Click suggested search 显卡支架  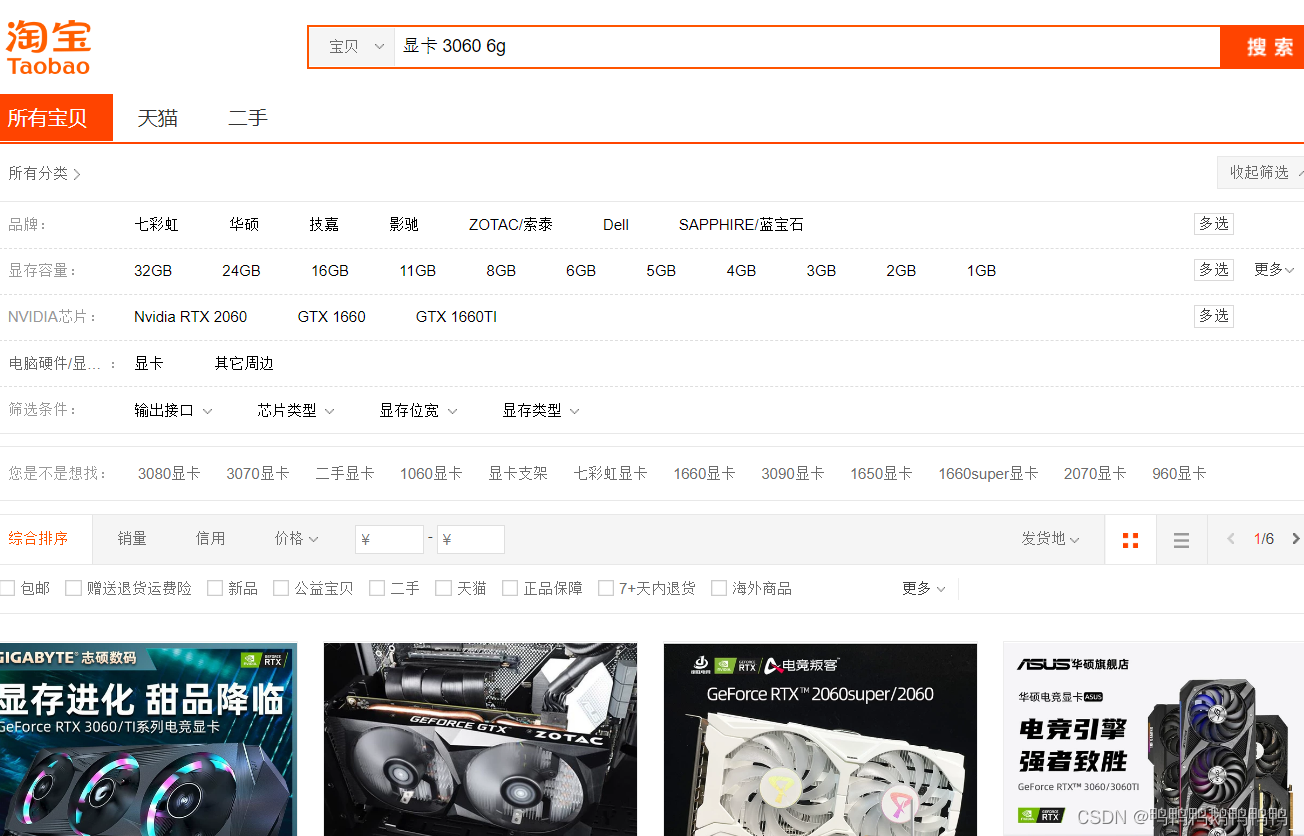(x=518, y=473)
